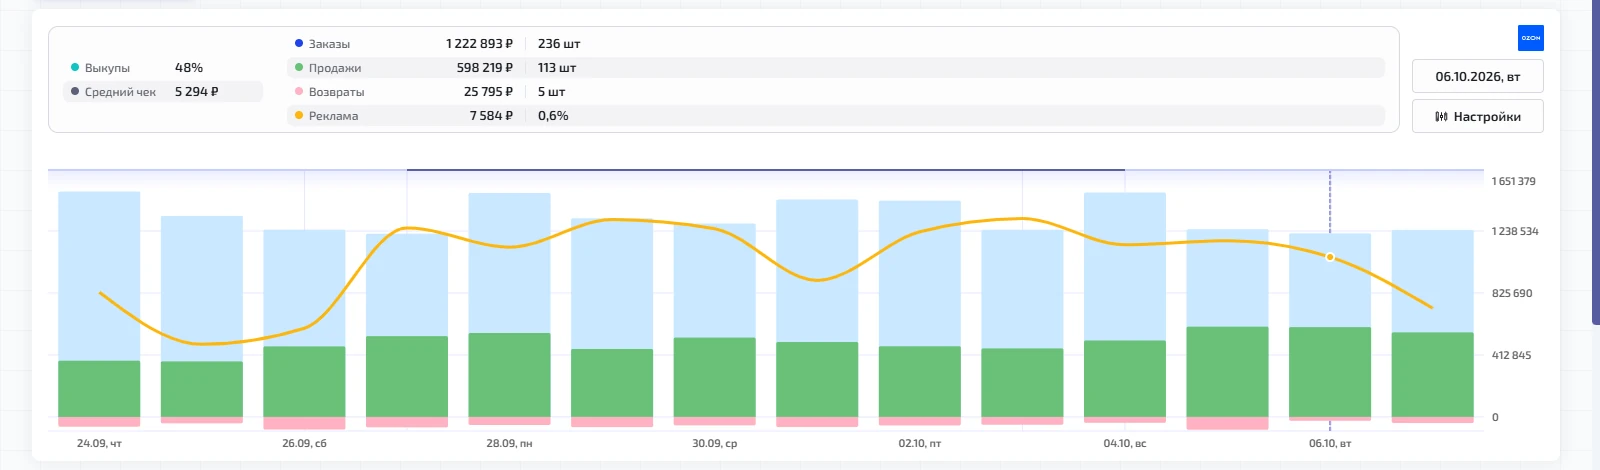The image size is (1600, 470).
Task: Click the page vertical scrollbar thumb
Action: (1595, 160)
